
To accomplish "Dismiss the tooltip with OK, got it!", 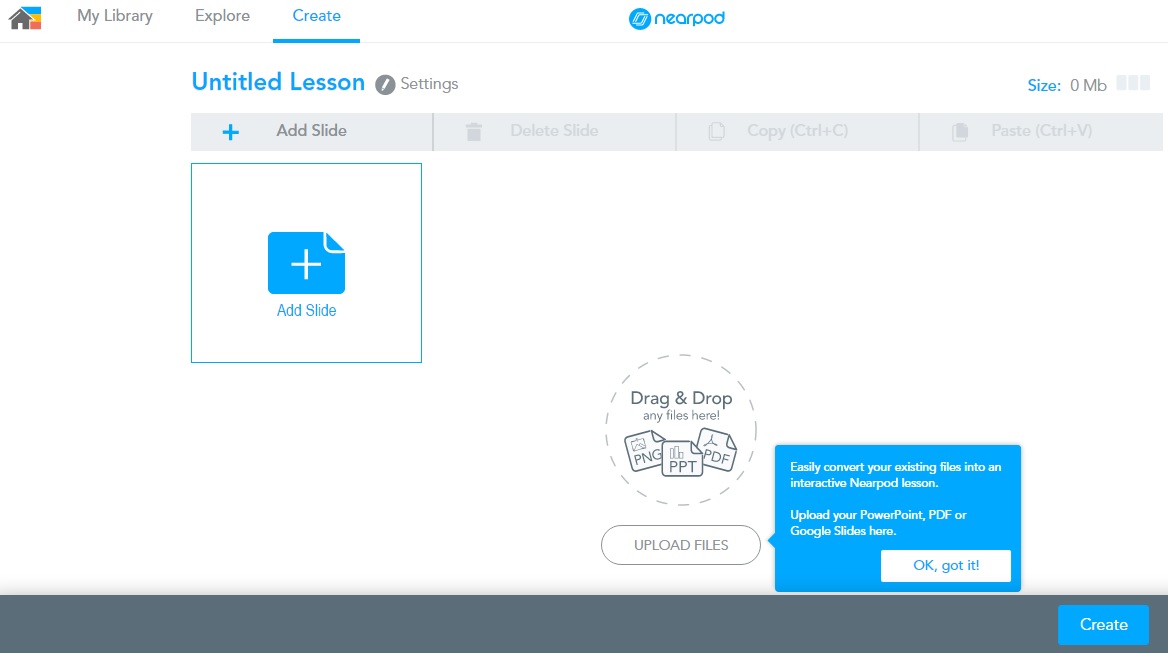I will point(945,565).
